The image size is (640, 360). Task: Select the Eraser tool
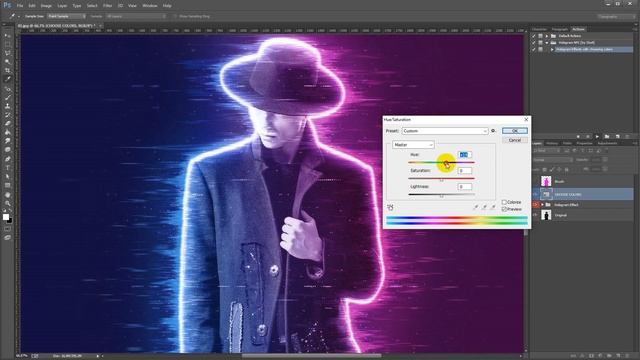pyautogui.click(x=7, y=123)
